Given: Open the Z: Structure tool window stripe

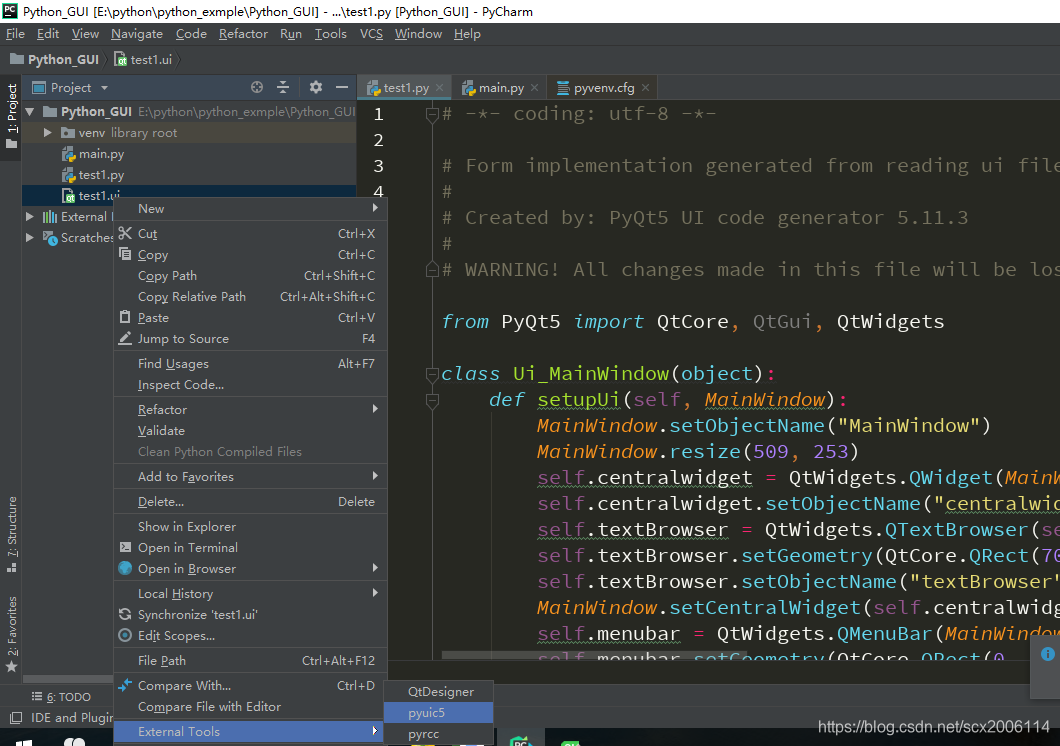Looking at the screenshot, I should (x=11, y=534).
